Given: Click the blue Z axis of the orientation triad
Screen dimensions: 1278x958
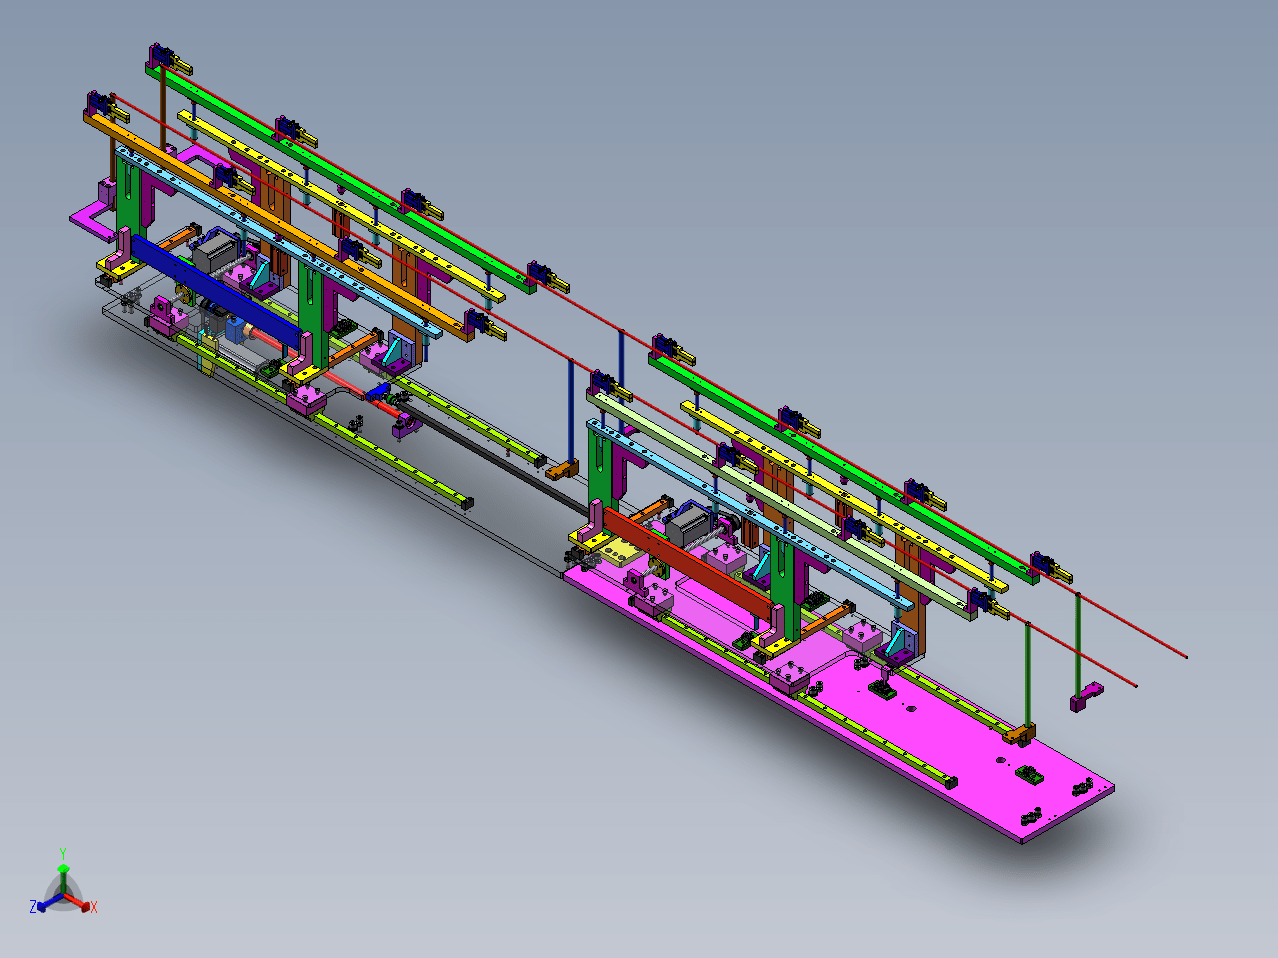Looking at the screenshot, I should click(x=45, y=903).
